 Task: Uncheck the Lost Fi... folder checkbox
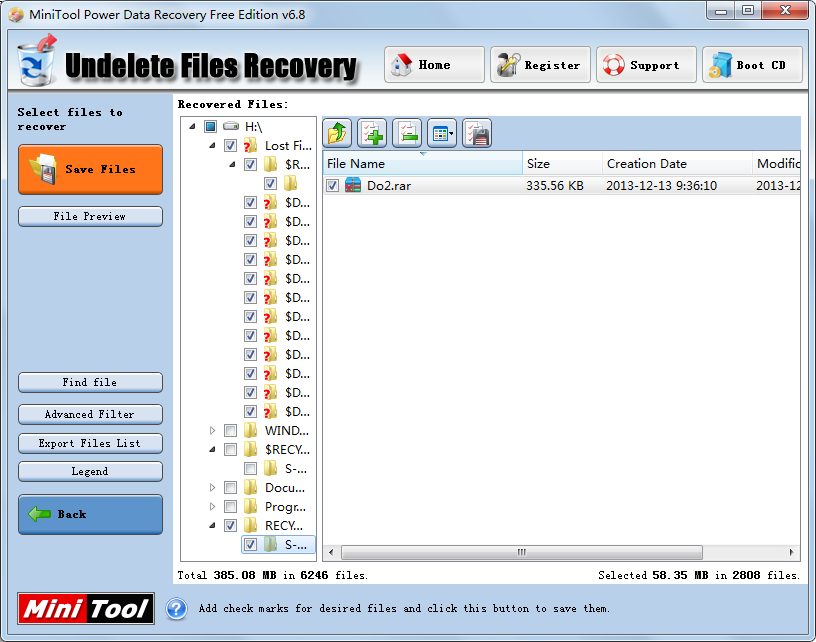(231, 146)
